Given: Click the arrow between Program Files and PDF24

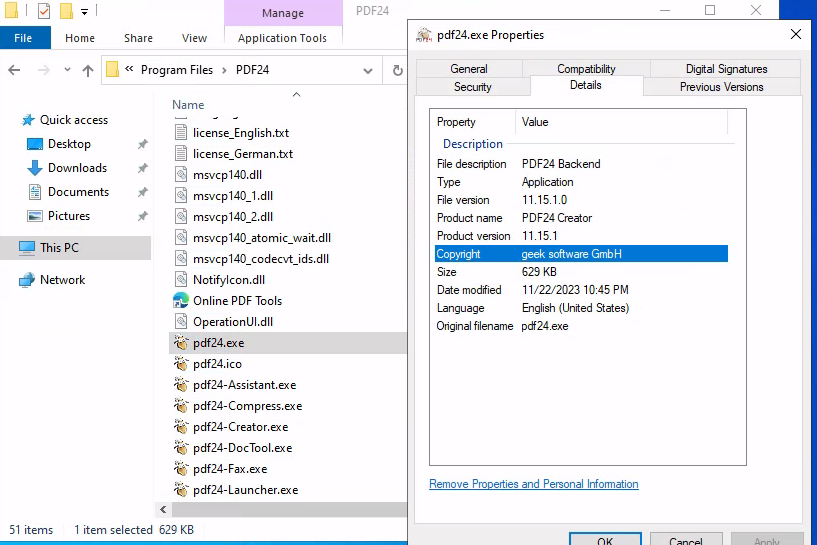Looking at the screenshot, I should (224, 70).
